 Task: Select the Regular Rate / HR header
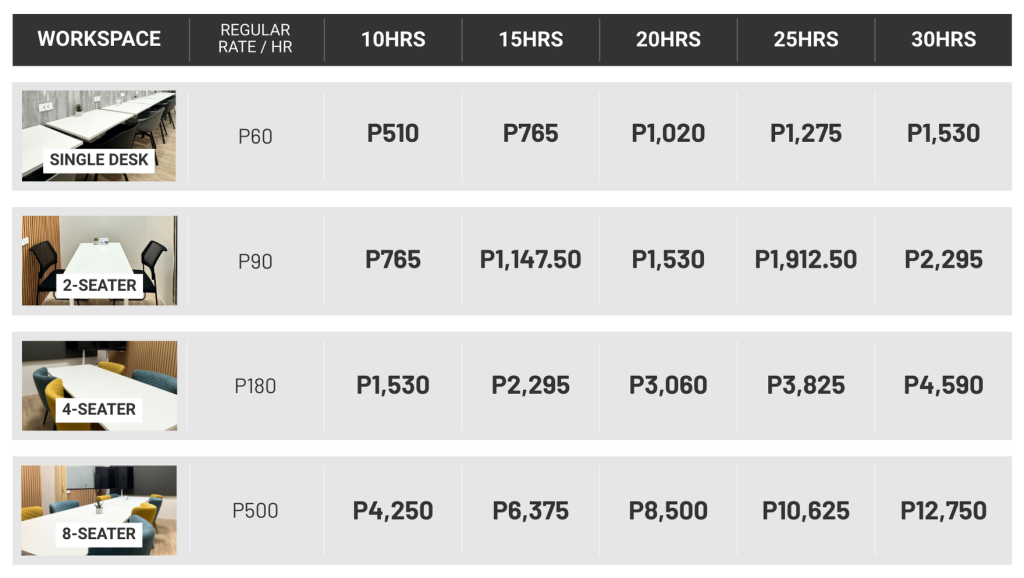[x=255, y=39]
